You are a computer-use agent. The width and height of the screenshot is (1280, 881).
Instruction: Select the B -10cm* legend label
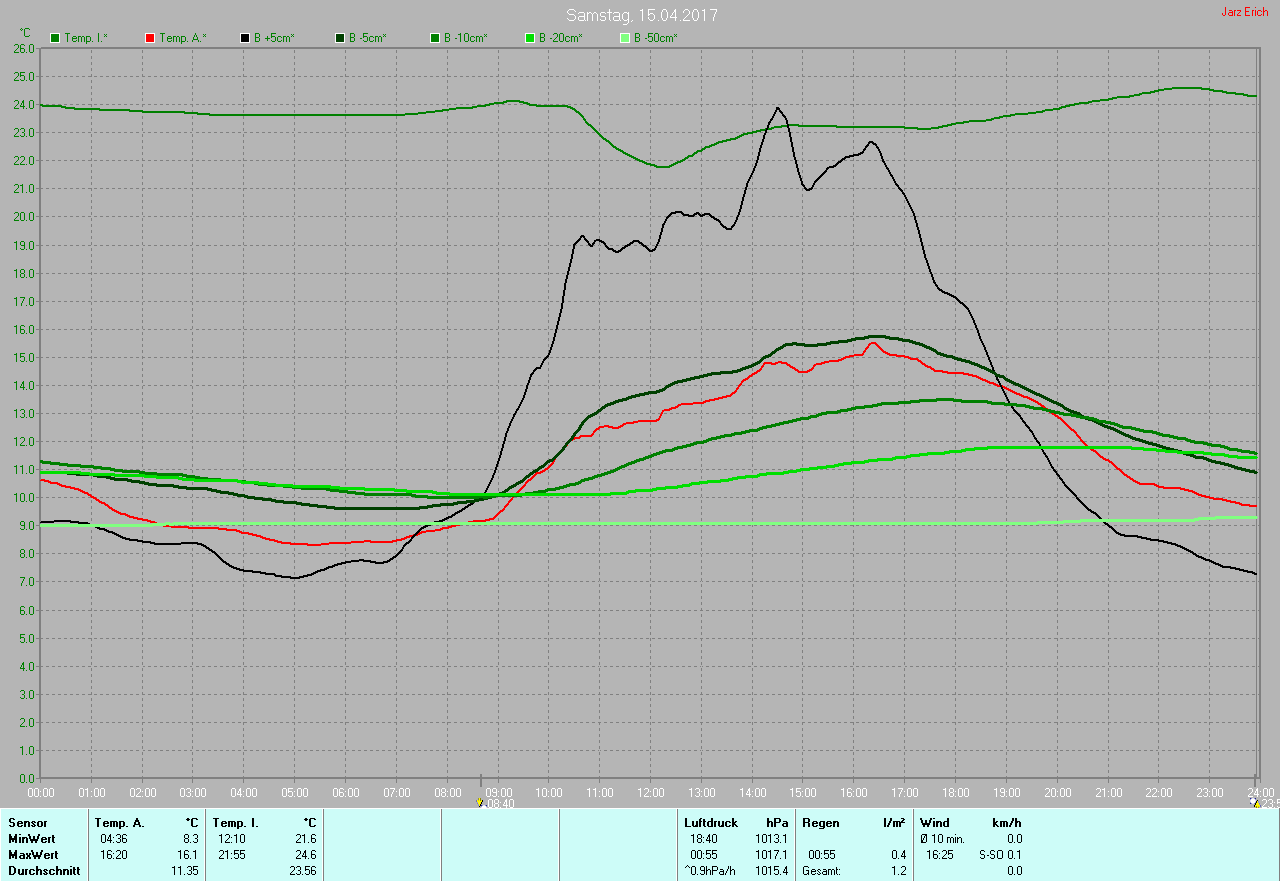[x=466, y=38]
